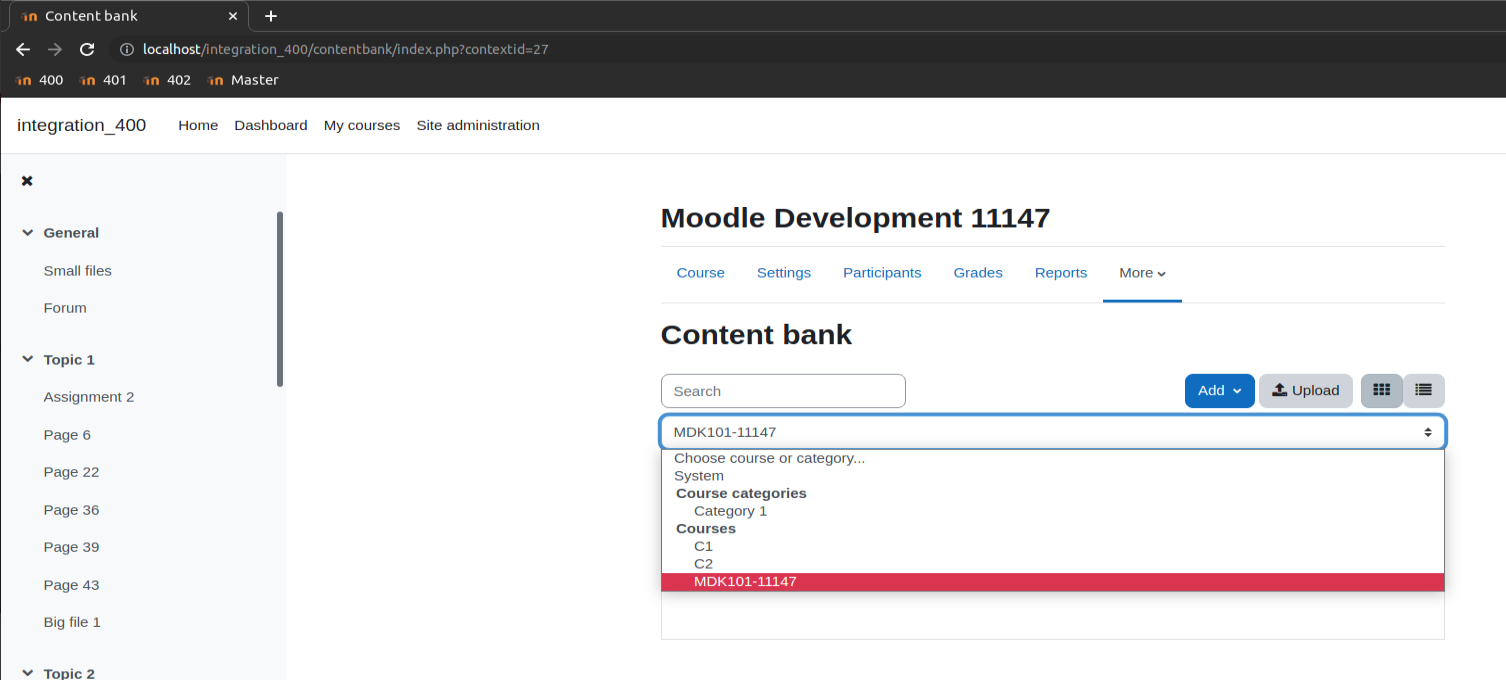Open the Reports tab

click(1061, 273)
